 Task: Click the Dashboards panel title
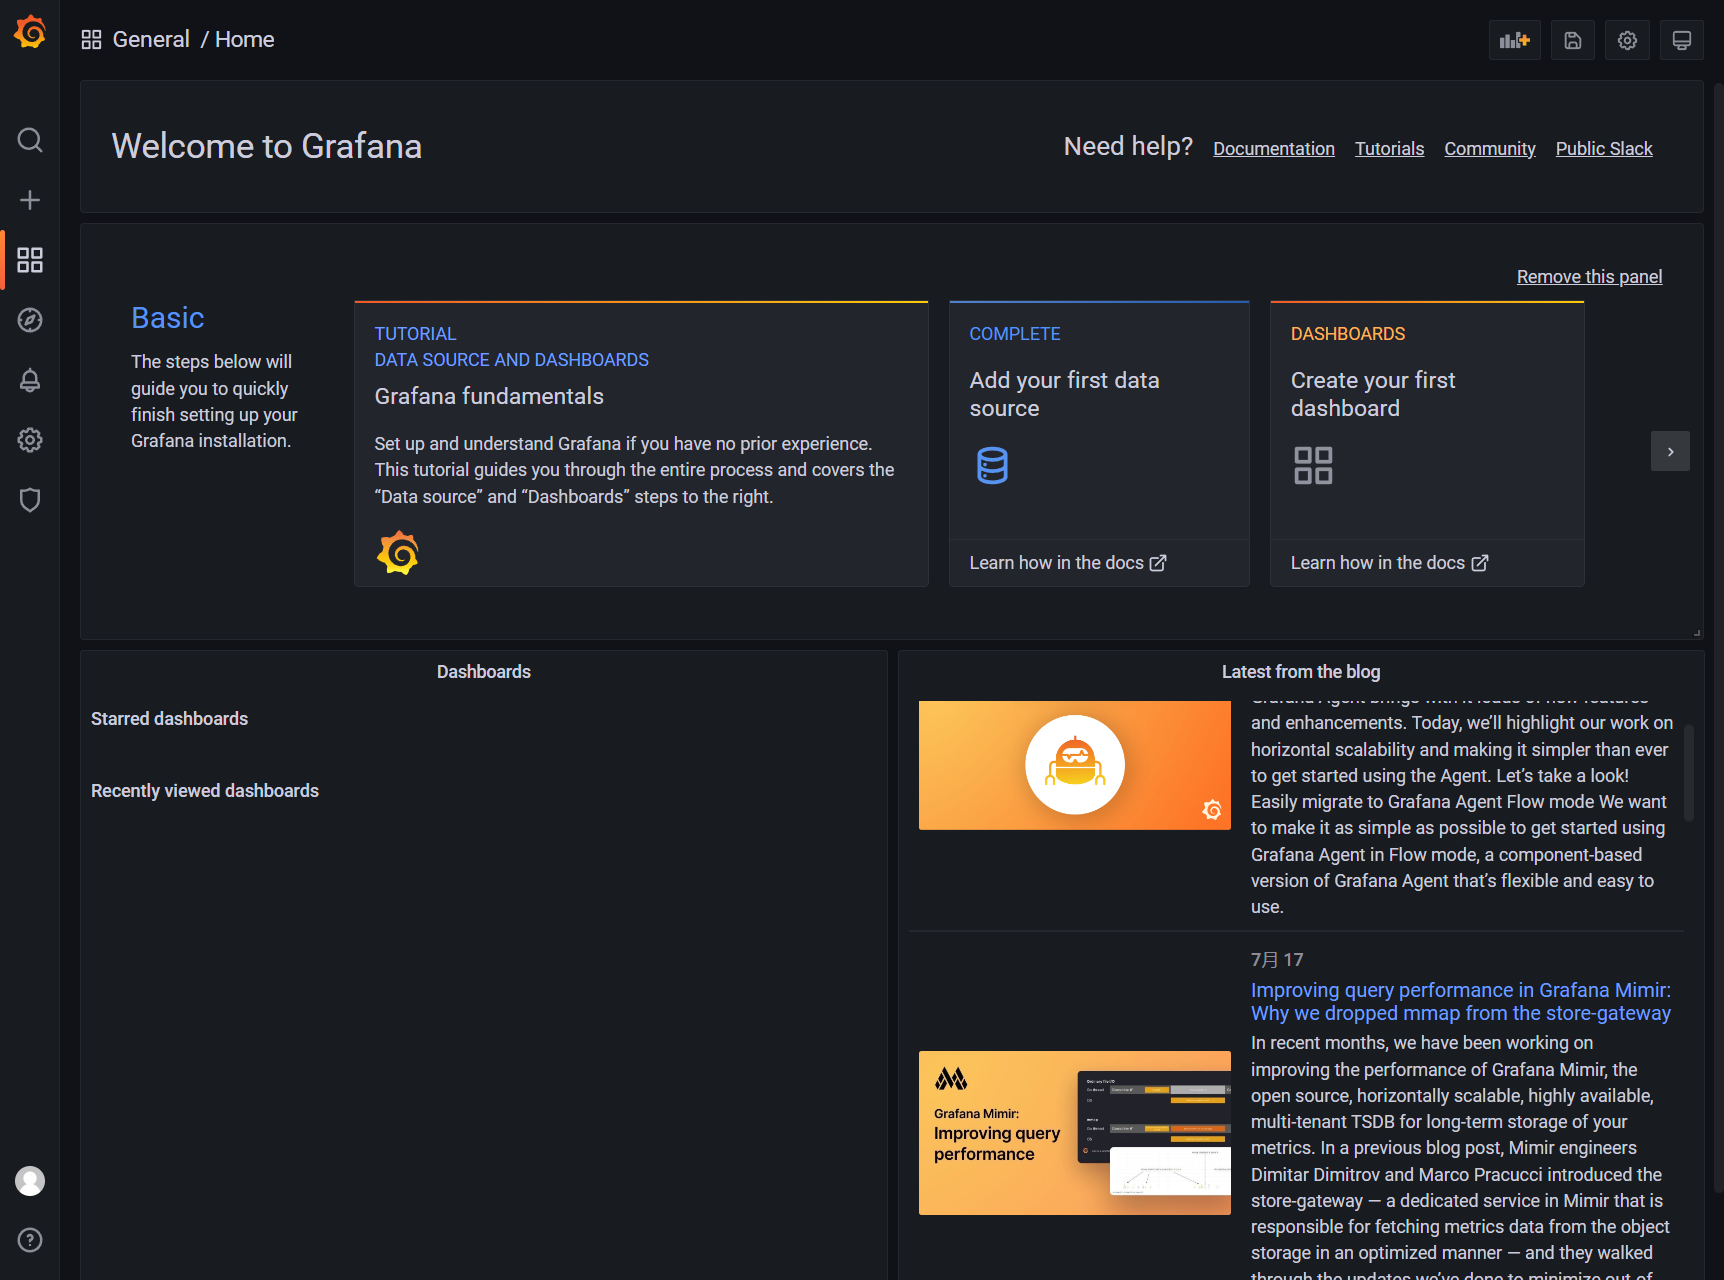point(484,672)
